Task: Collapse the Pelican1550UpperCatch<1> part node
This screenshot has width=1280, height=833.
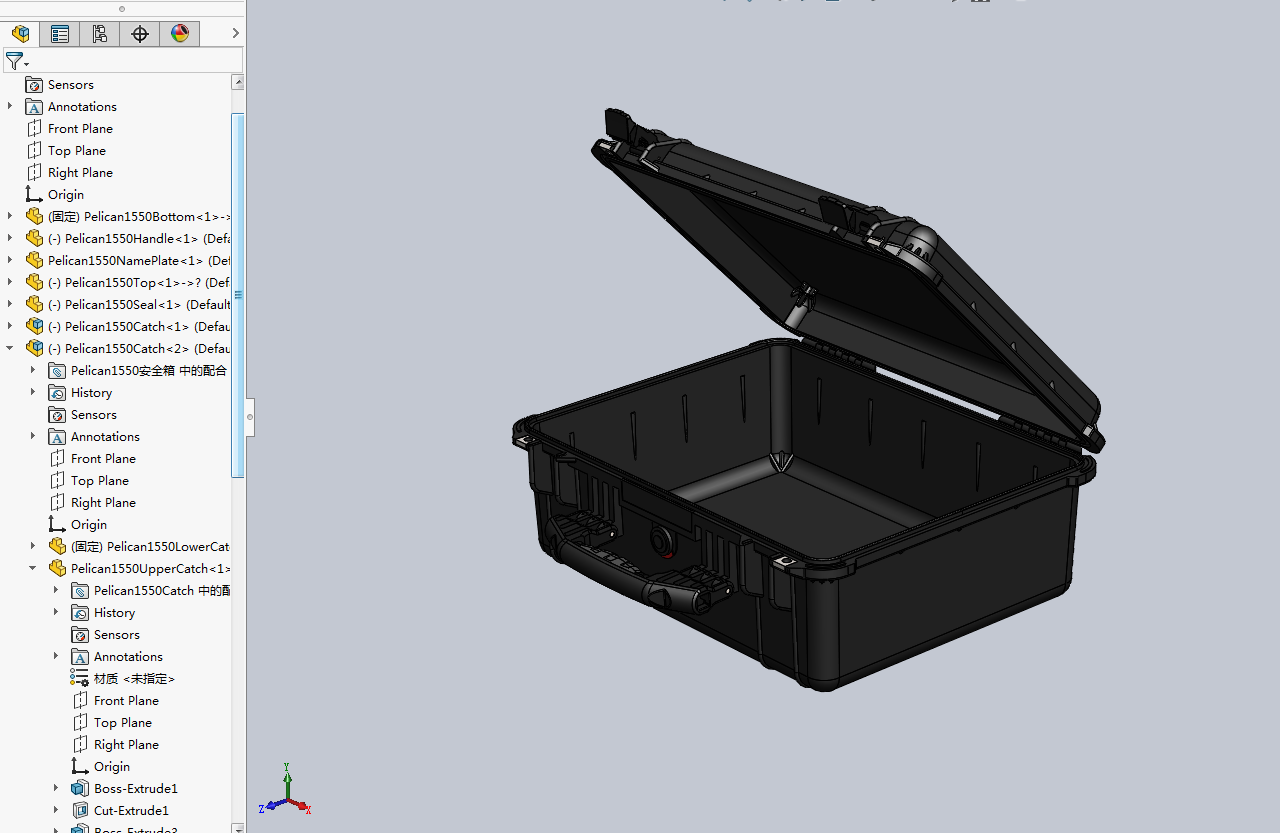Action: click(33, 569)
